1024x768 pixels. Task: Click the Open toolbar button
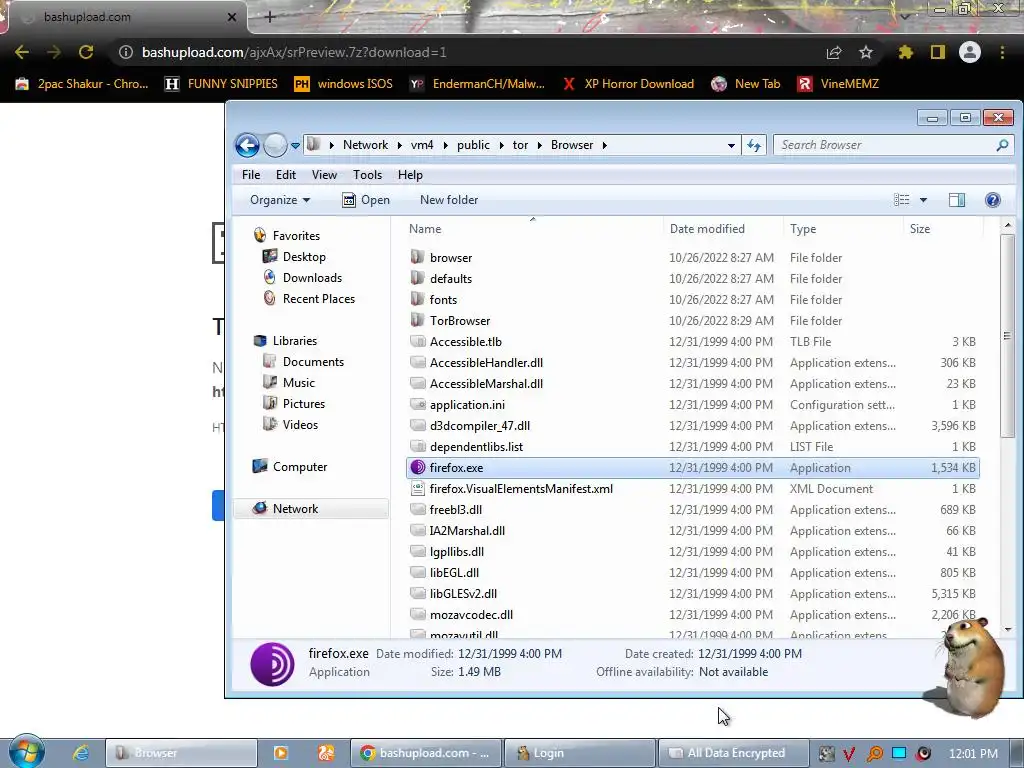tap(366, 200)
